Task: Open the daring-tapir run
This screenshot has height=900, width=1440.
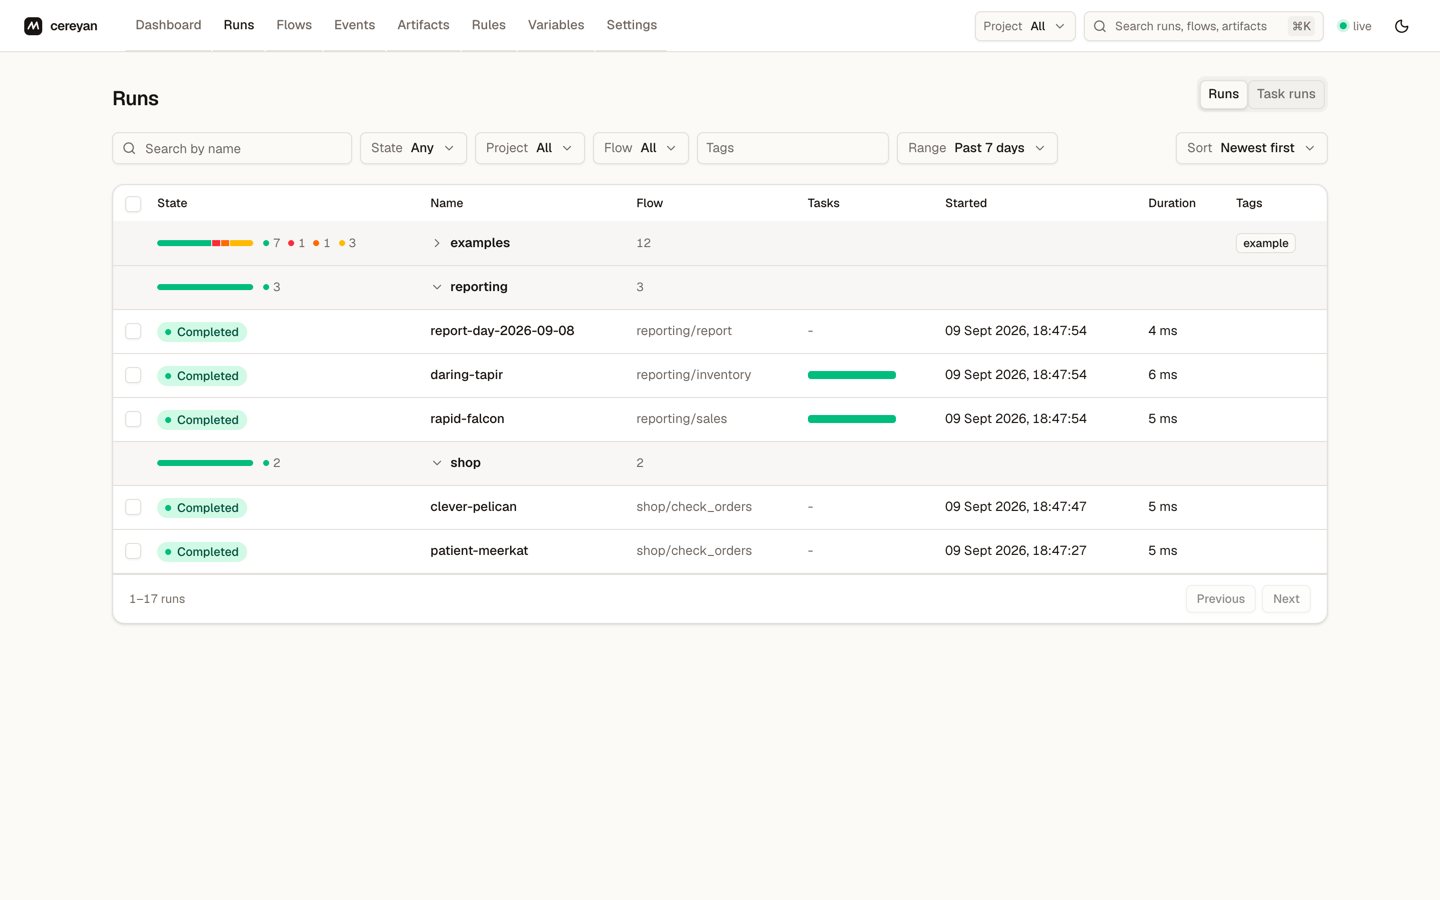Action: pos(466,375)
